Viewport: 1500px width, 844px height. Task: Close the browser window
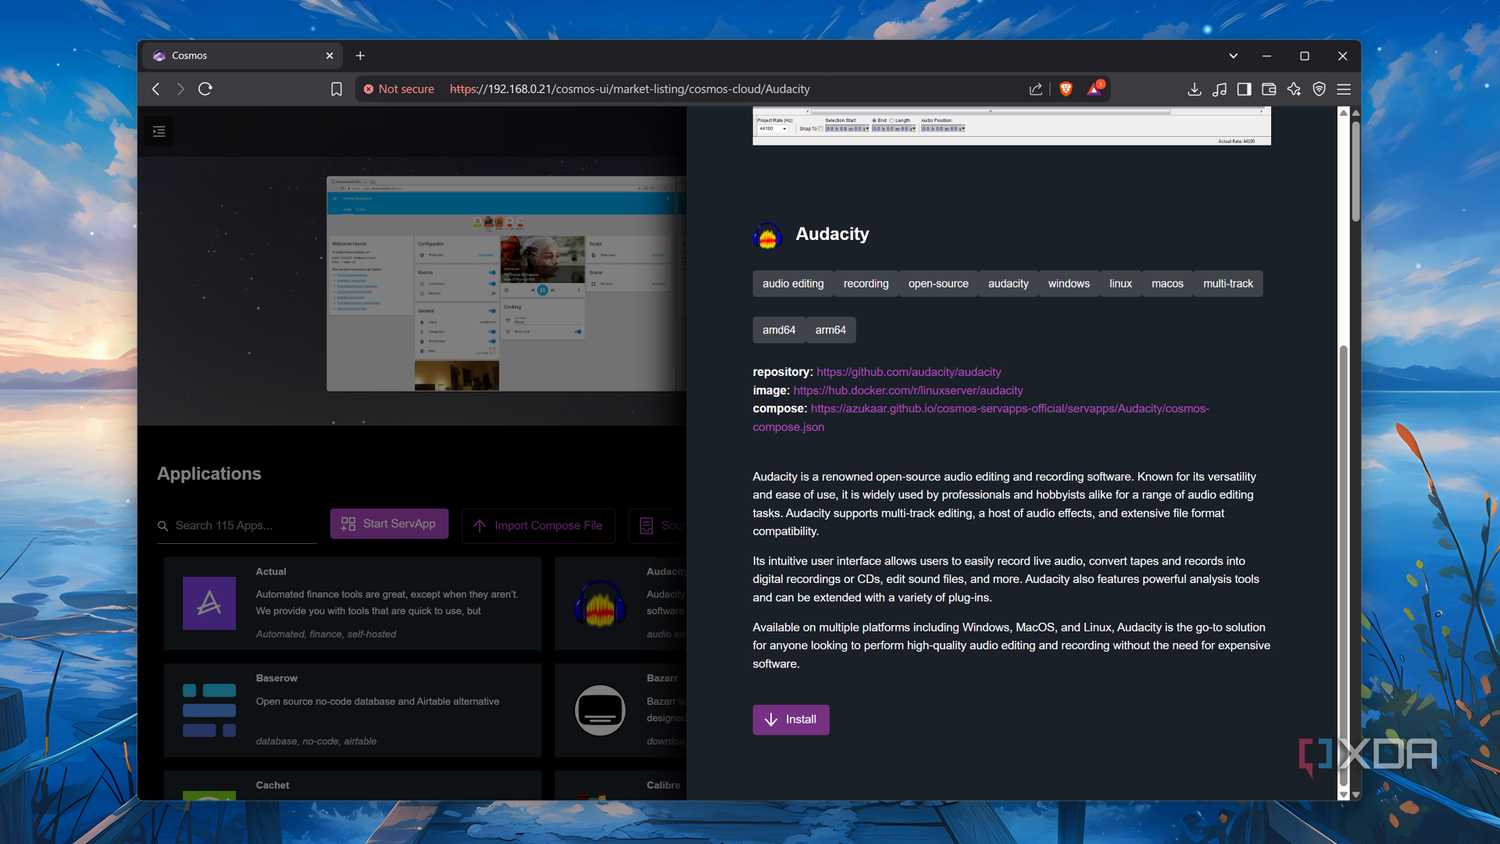pos(1342,56)
